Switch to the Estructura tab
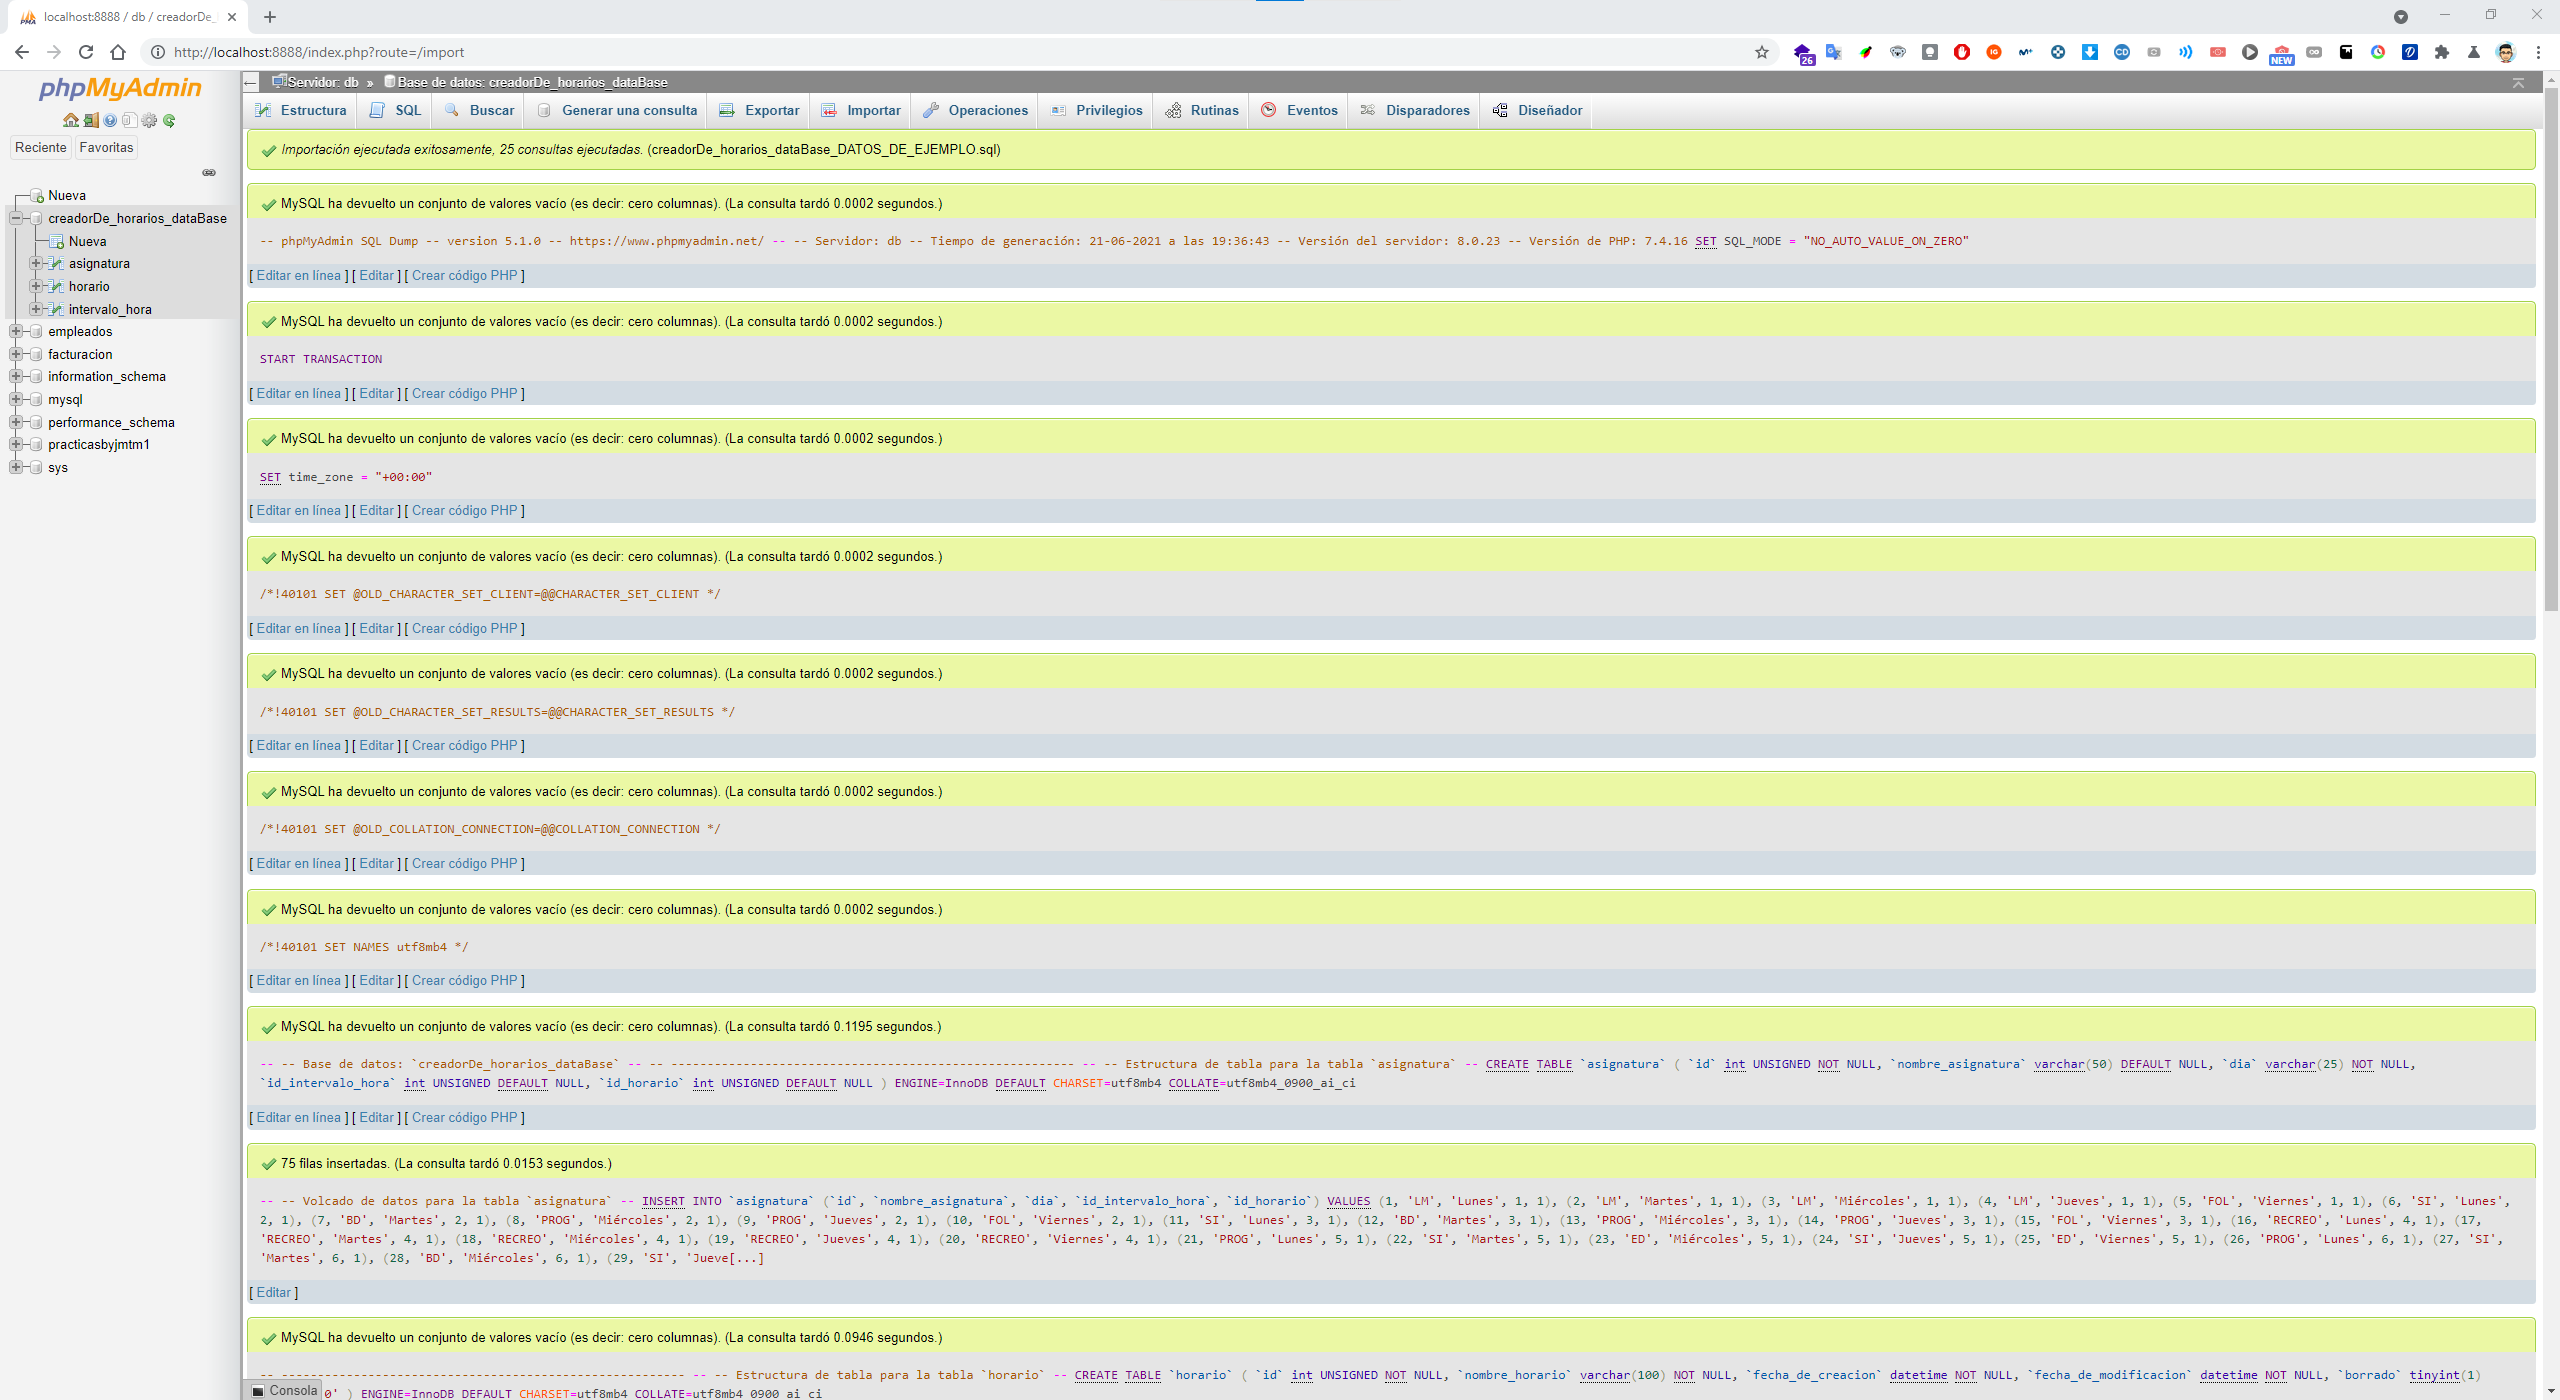This screenshot has height=1400, width=2560. (301, 110)
